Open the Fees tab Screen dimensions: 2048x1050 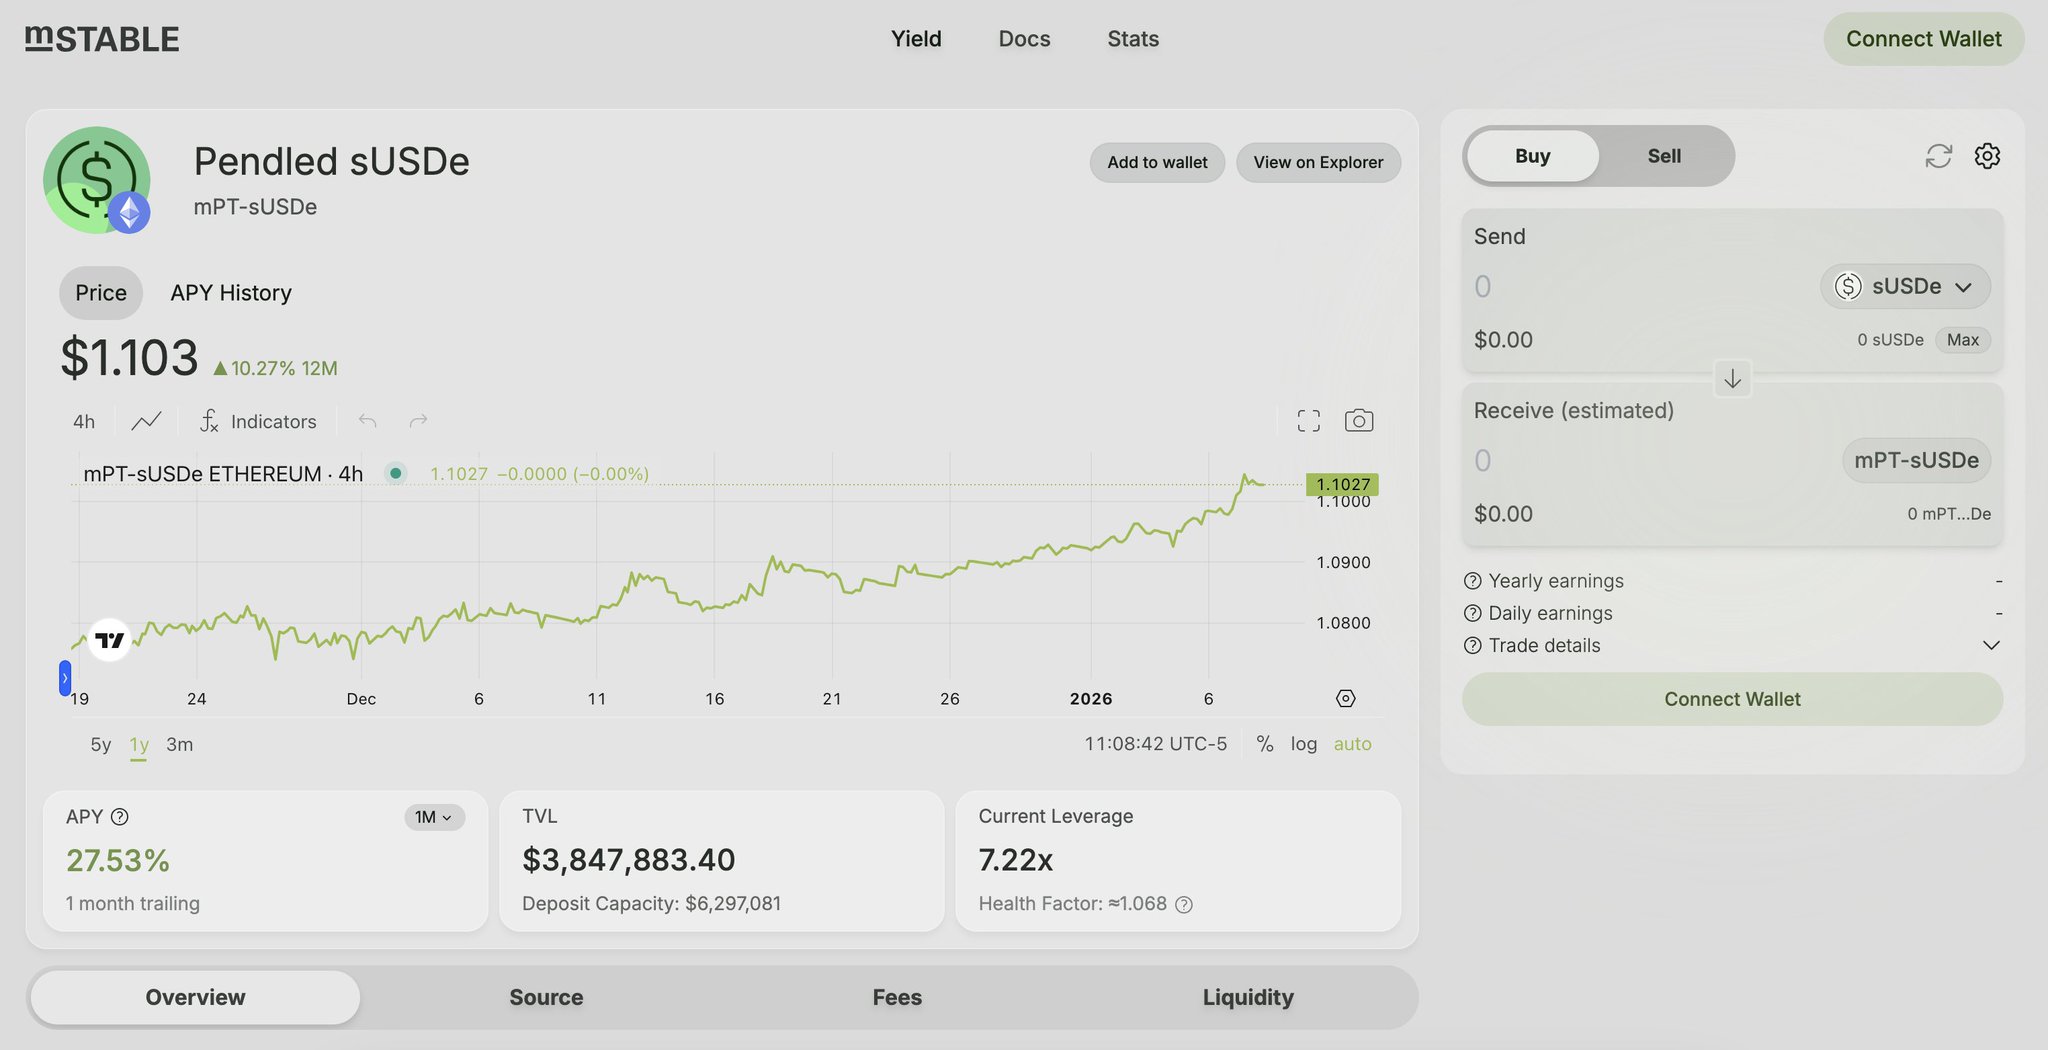(897, 997)
